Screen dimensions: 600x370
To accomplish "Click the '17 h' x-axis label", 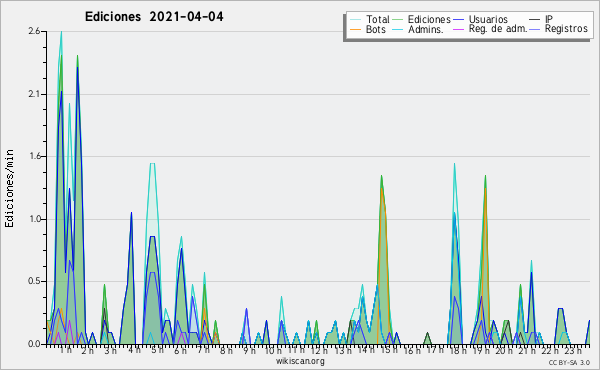I will tap(435, 350).
